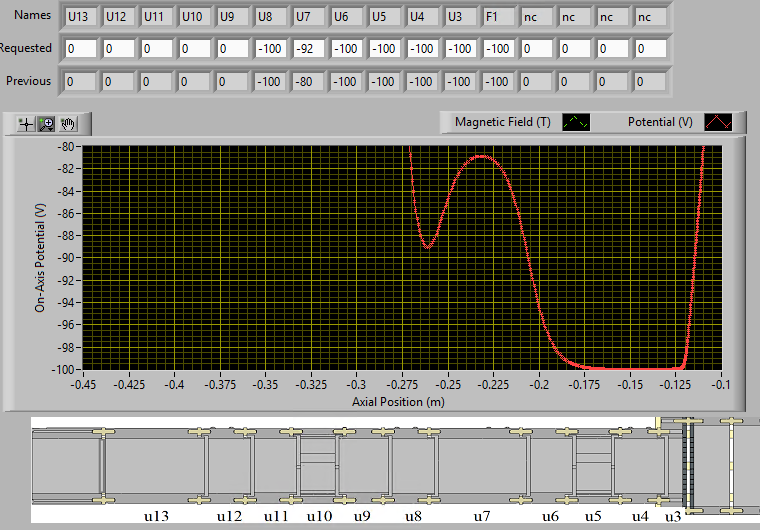
Task: Click the Previous row label
Action: pos(28,80)
